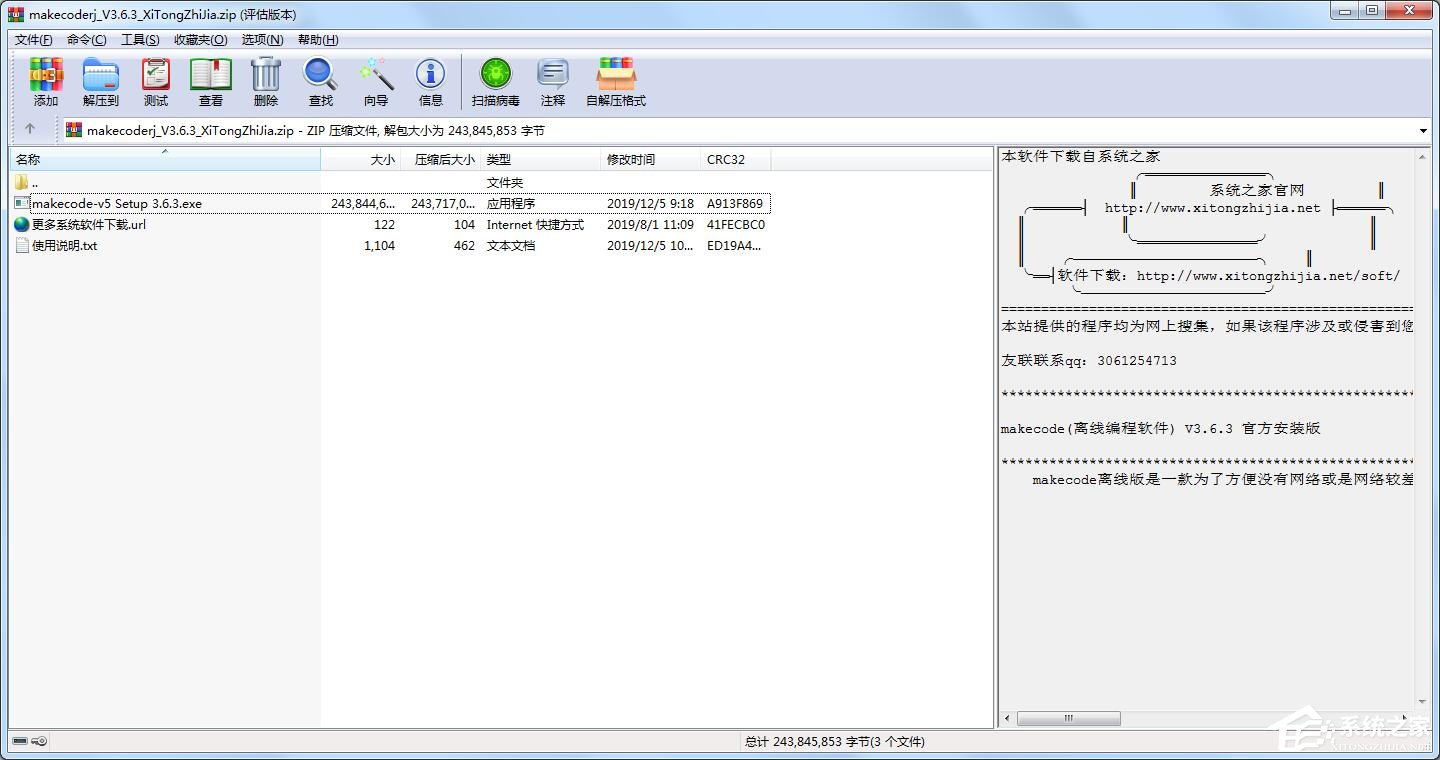Sort by CRC32 column header
Image resolution: width=1440 pixels, height=760 pixels.
(x=736, y=159)
